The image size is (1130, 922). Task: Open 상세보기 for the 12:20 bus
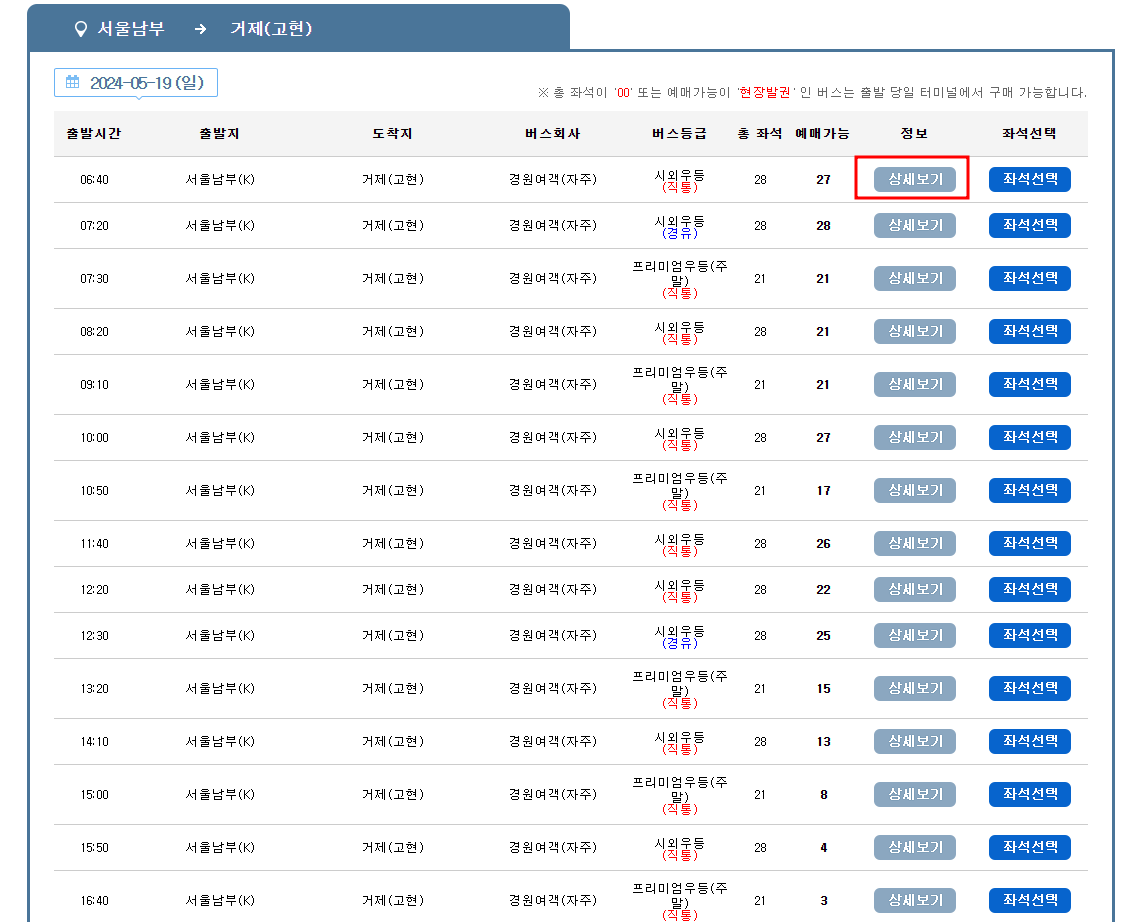(915, 589)
